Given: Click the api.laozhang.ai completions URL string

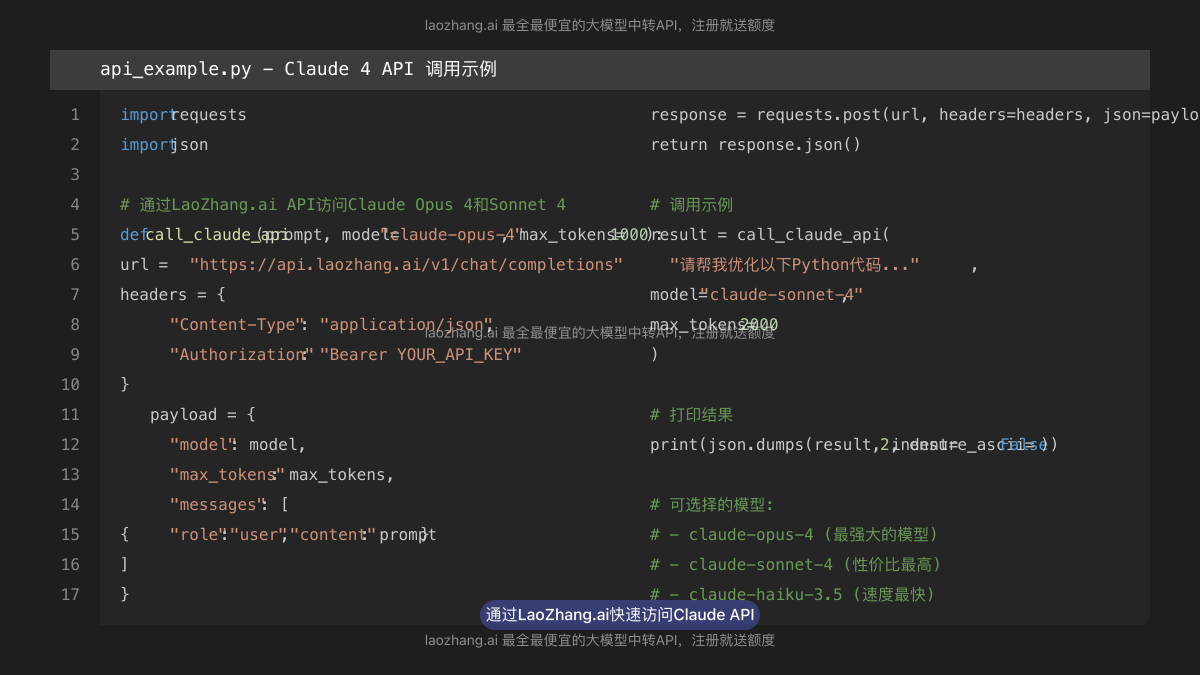Looking at the screenshot, I should click(x=406, y=265).
